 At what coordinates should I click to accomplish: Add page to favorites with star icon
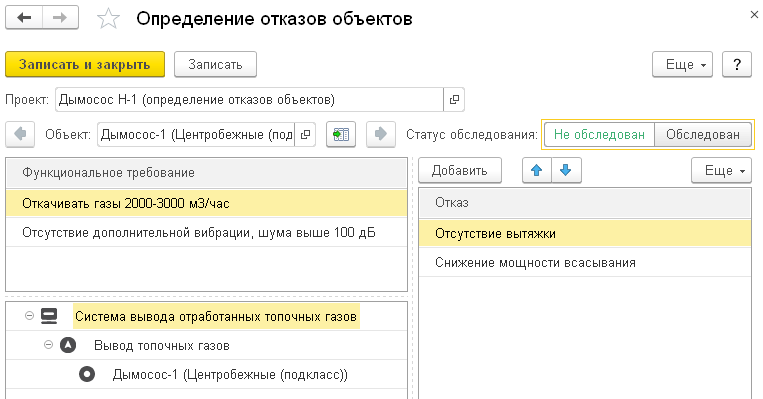pyautogui.click(x=108, y=19)
